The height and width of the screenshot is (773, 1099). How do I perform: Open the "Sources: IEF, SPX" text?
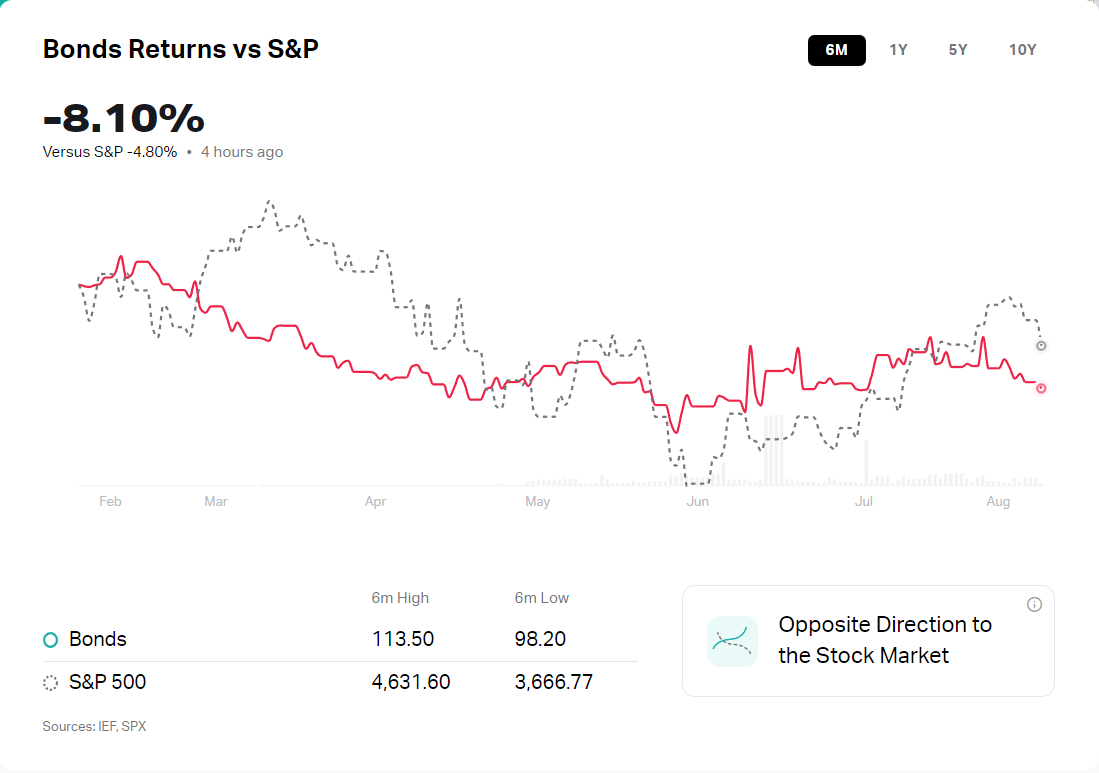tap(94, 727)
